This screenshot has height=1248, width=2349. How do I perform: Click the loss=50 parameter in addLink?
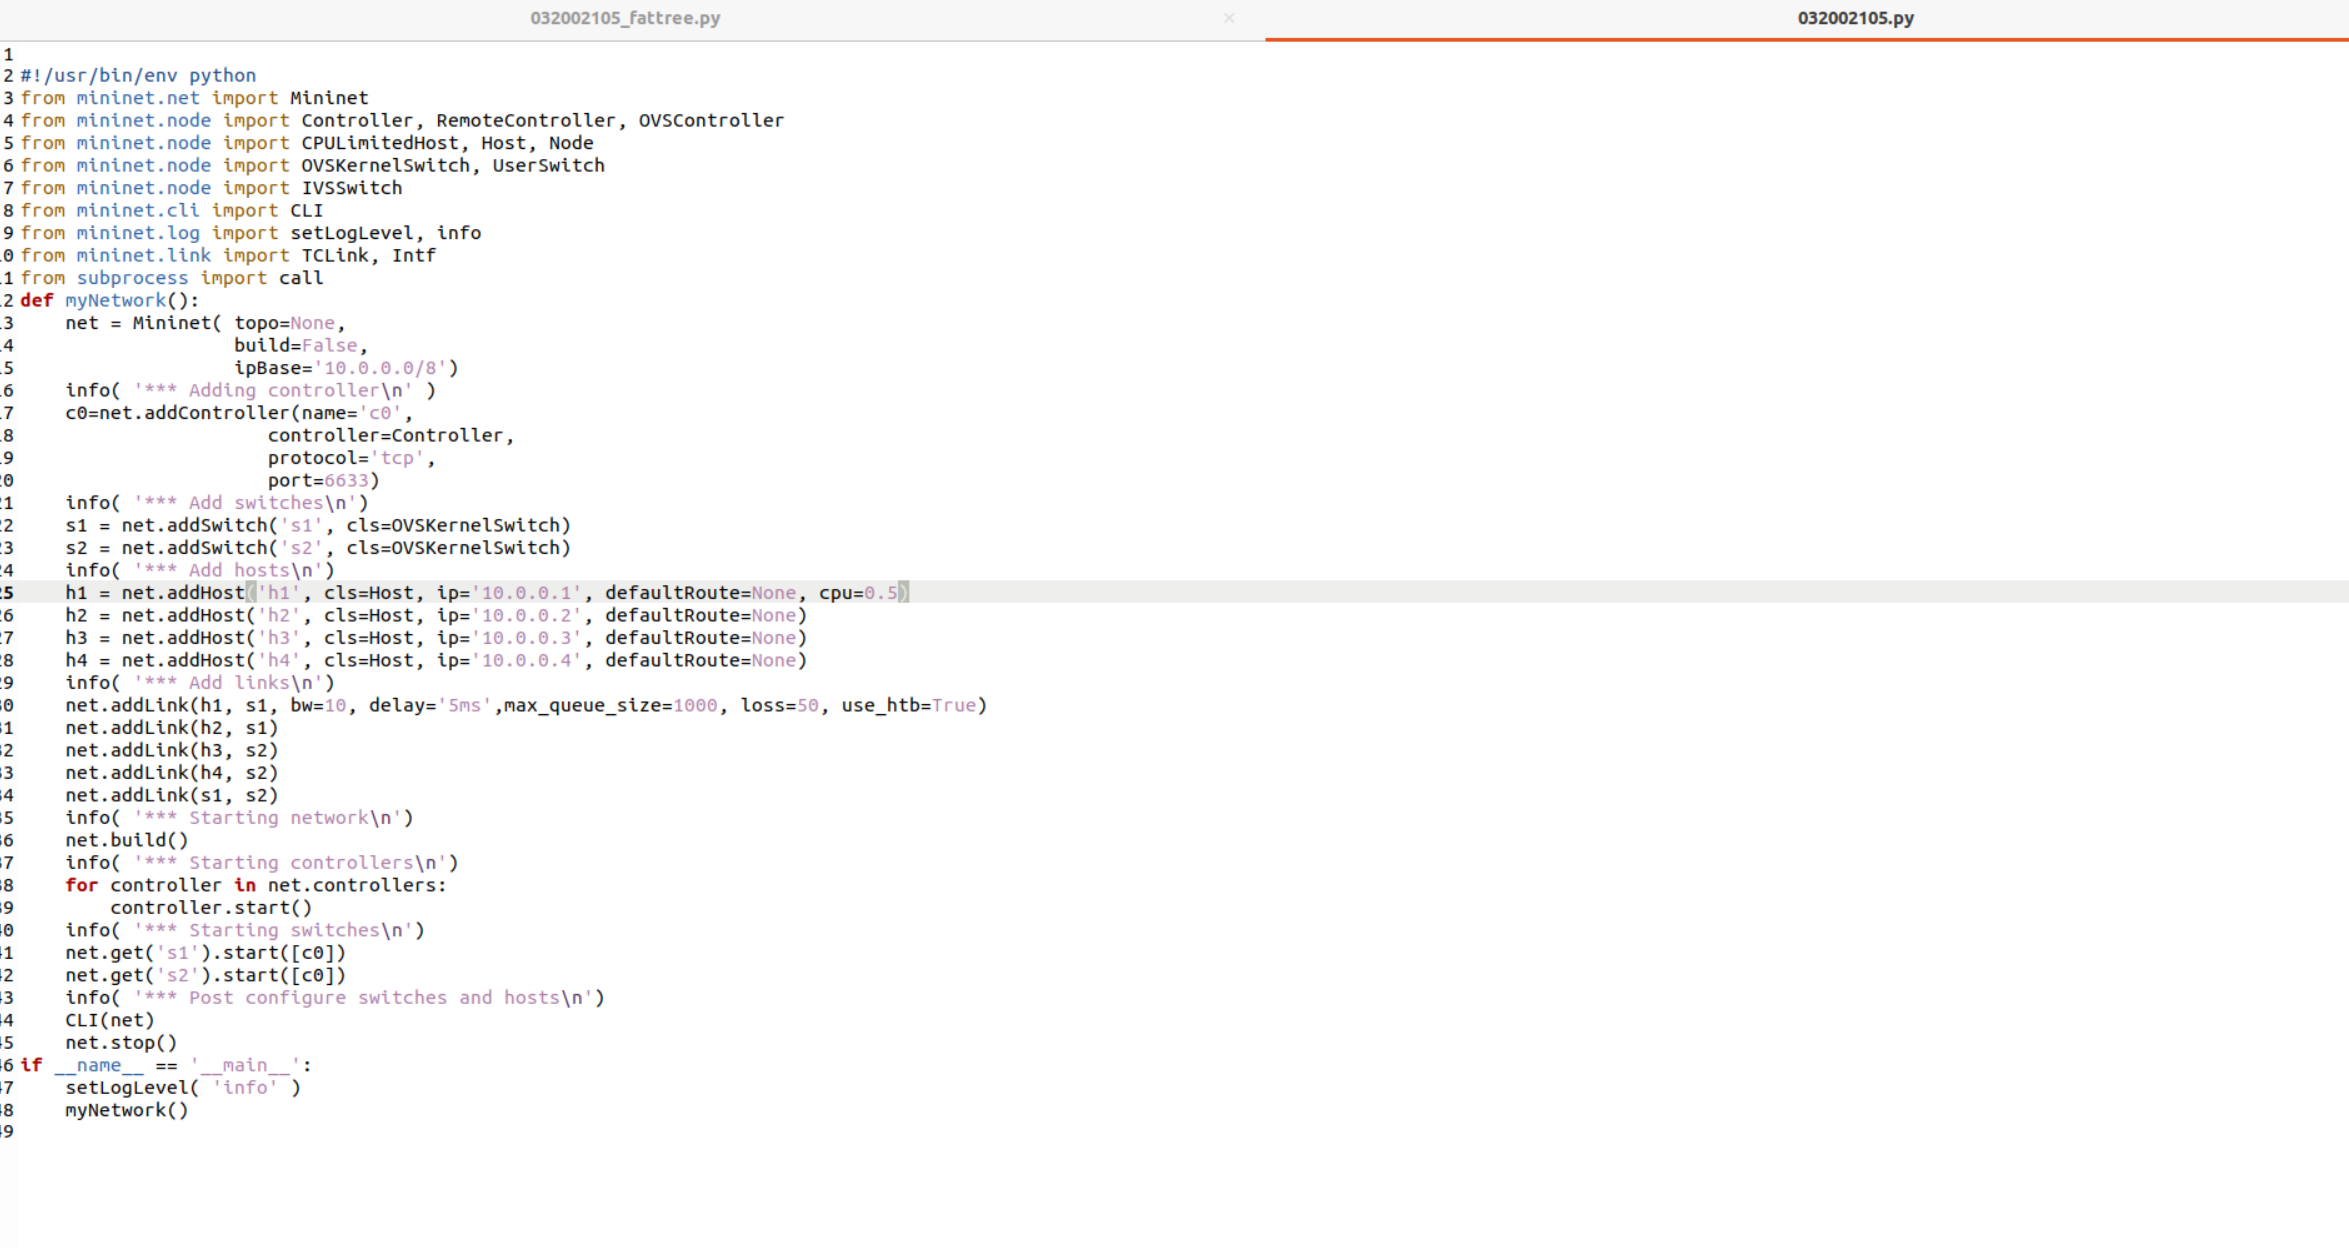(779, 705)
